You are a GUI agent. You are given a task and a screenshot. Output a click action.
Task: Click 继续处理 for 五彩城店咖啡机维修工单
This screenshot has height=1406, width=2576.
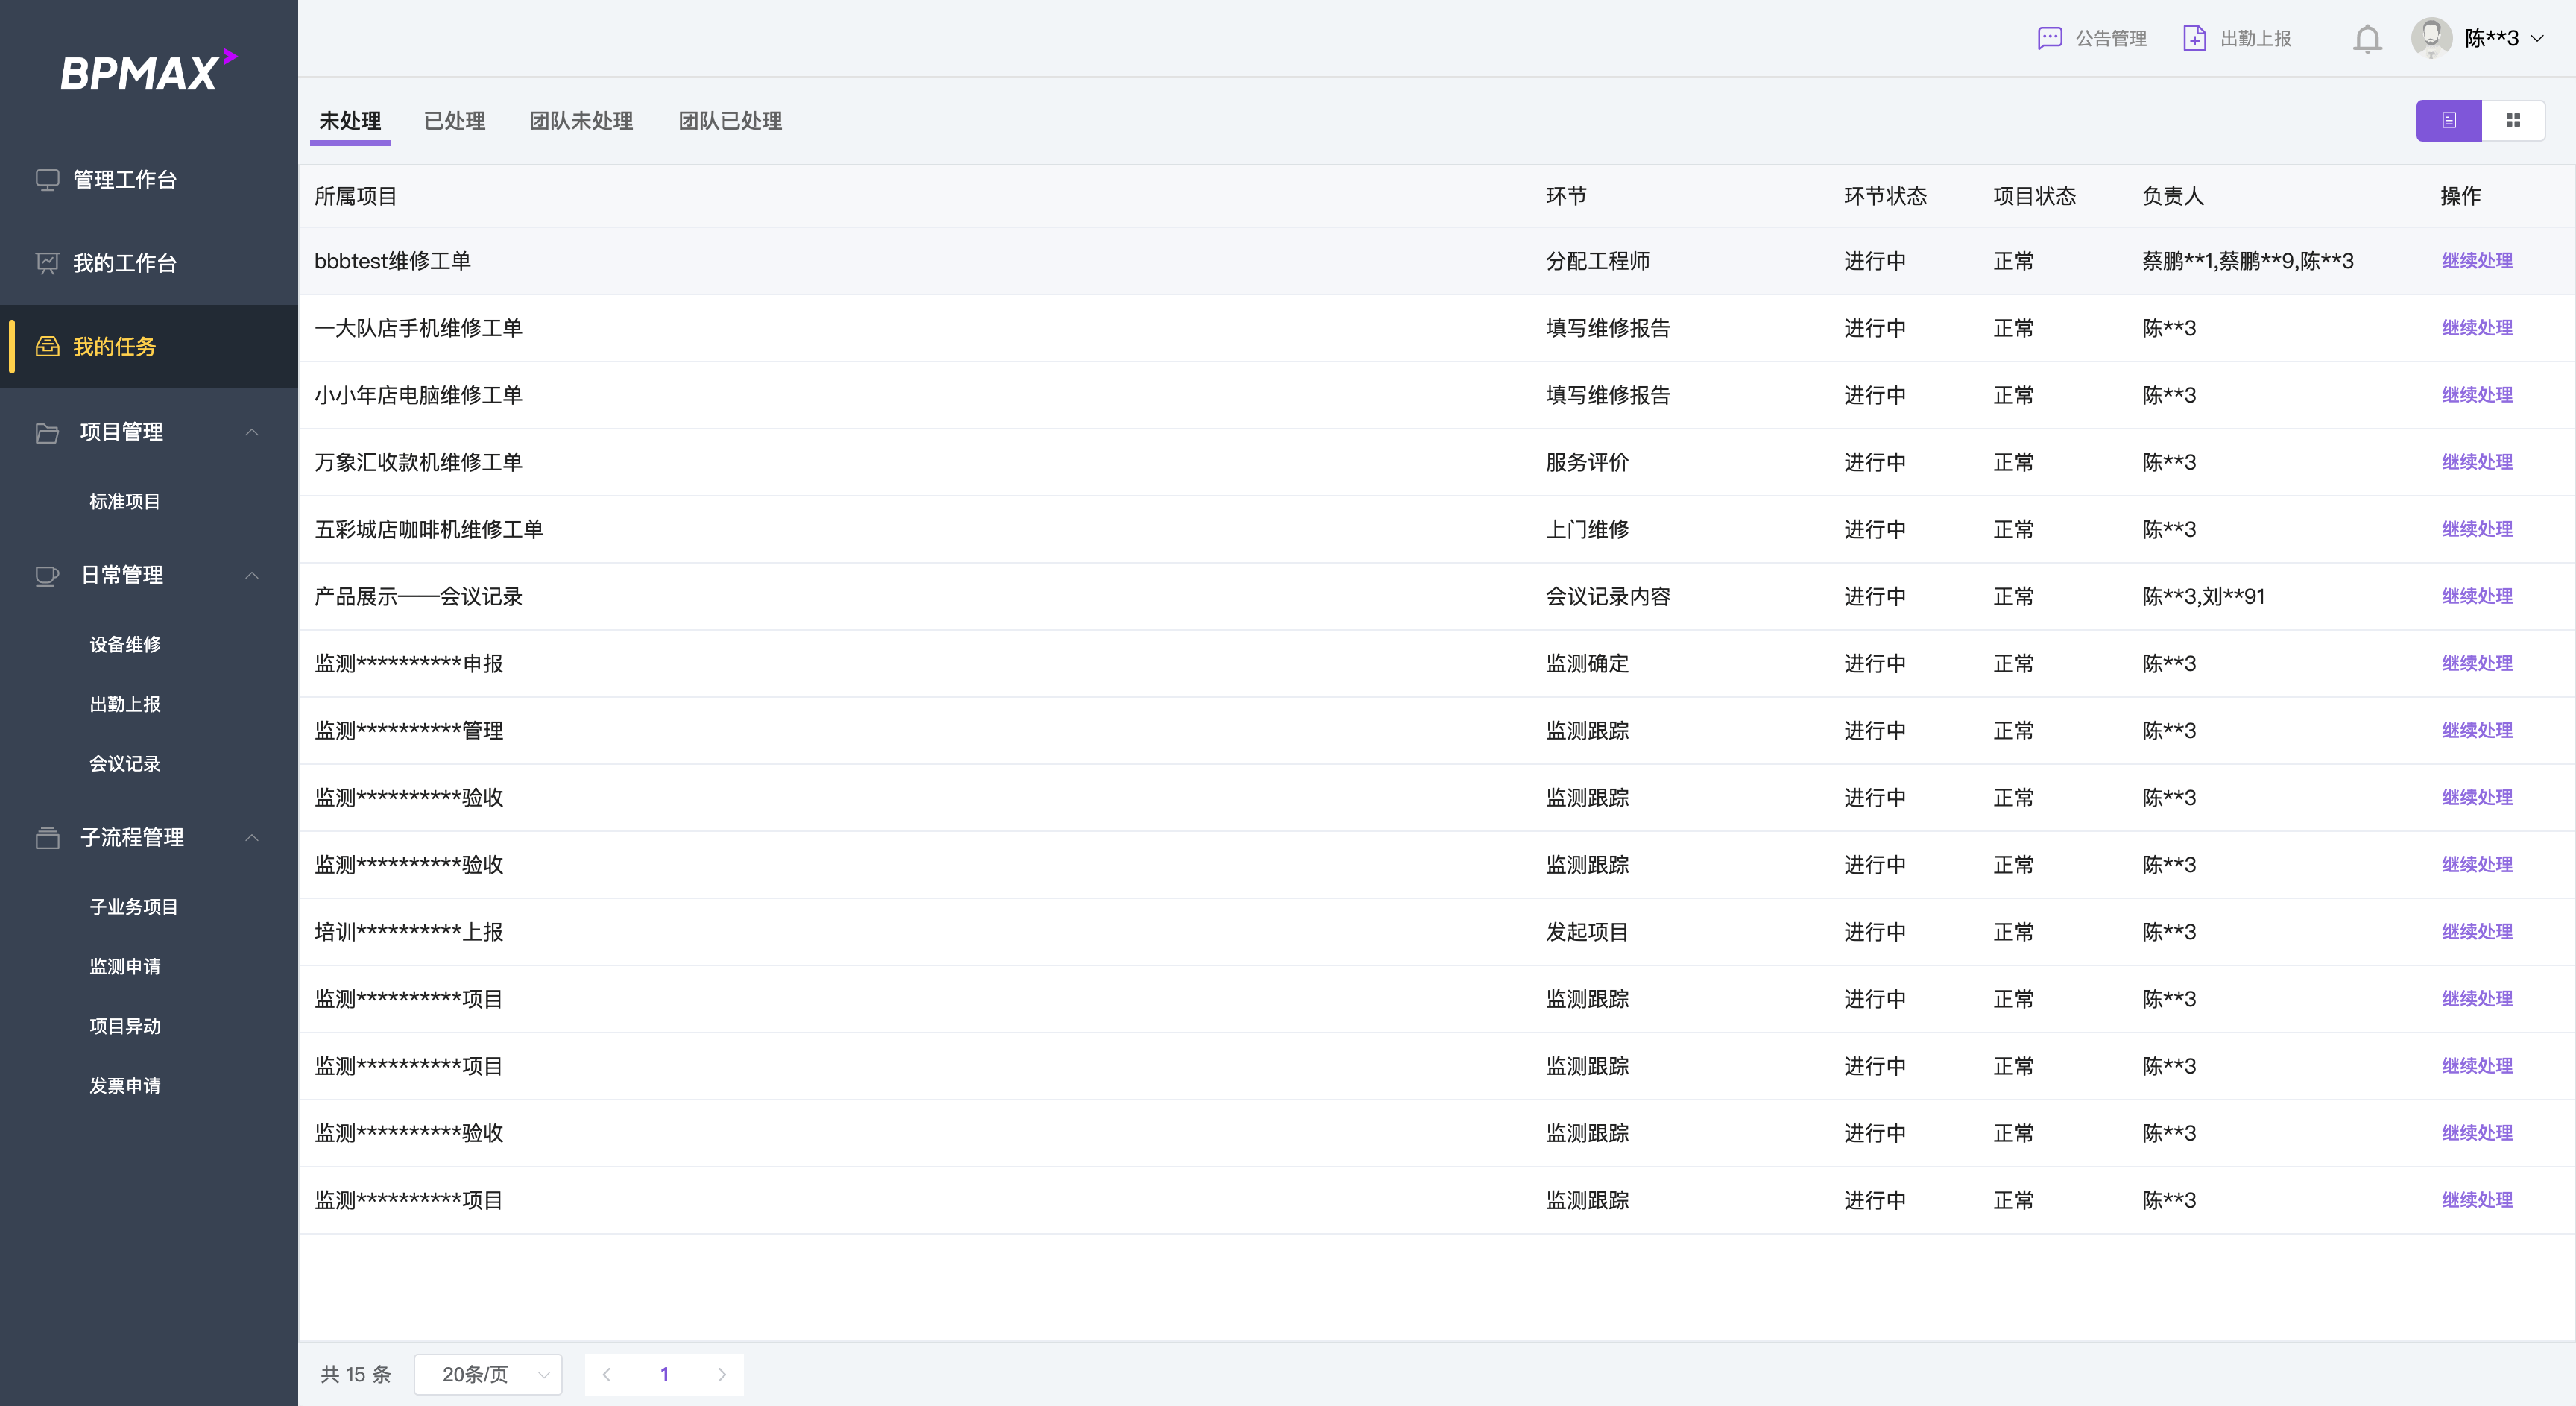click(x=2477, y=529)
